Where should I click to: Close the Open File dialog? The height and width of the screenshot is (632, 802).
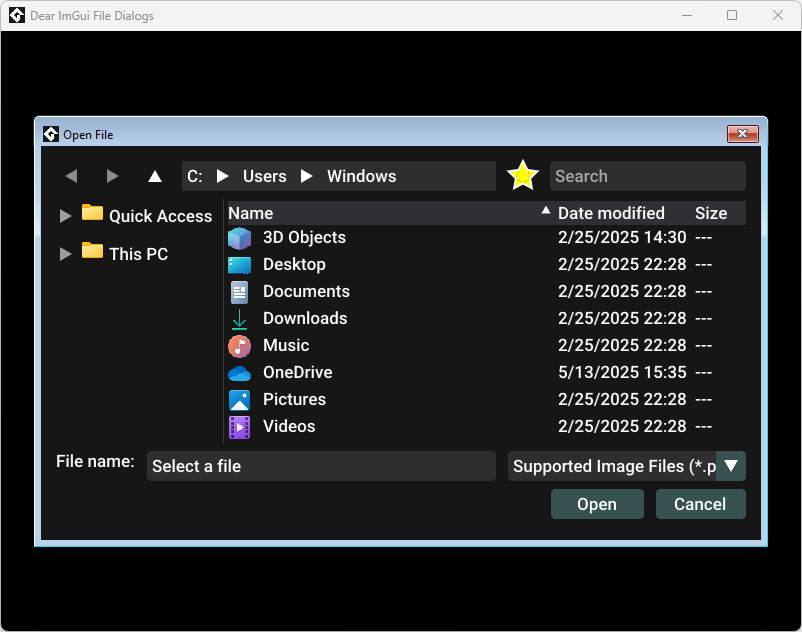click(743, 134)
